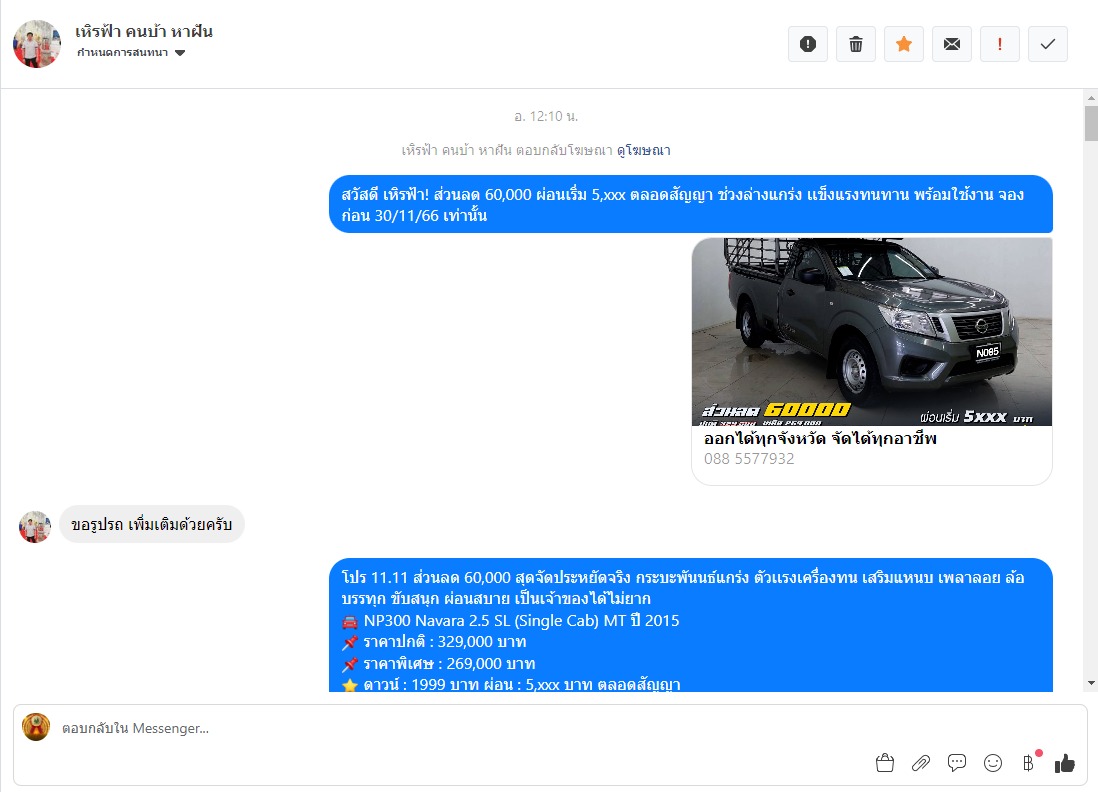Open the shopping bag products icon
Viewport: 1098px width, 792px height.
[x=885, y=763]
